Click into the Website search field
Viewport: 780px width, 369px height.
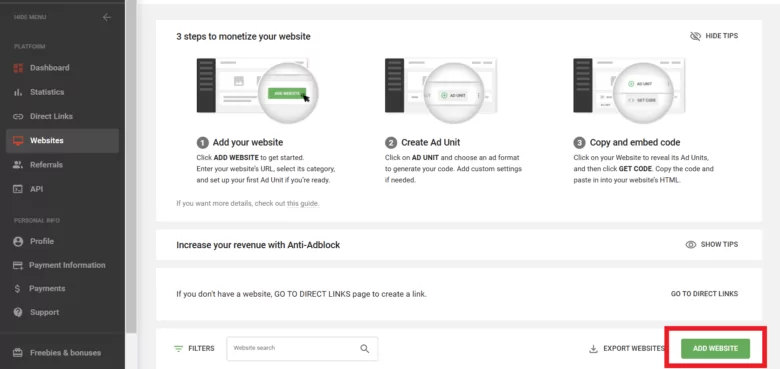pyautogui.click(x=302, y=349)
